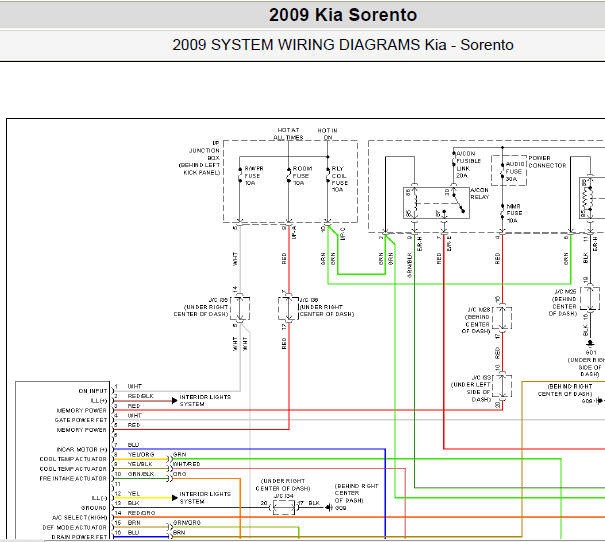Viewport: 605px width, 542px height.
Task: Click the G09 ground symbol beside J/C I34
Action: pyautogui.click(x=328, y=507)
